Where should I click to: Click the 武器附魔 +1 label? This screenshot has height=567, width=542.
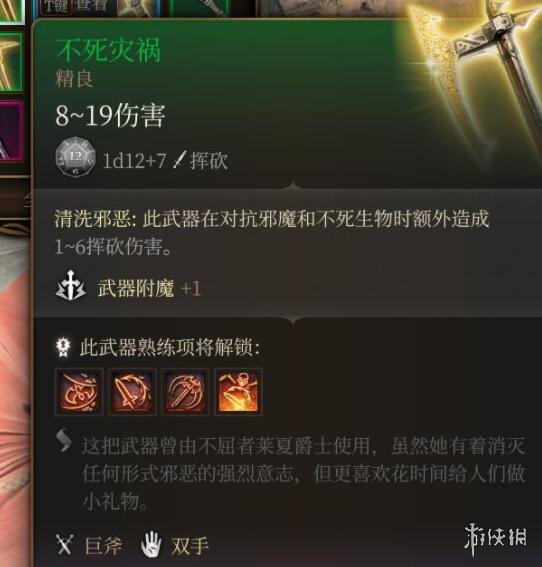[149, 289]
